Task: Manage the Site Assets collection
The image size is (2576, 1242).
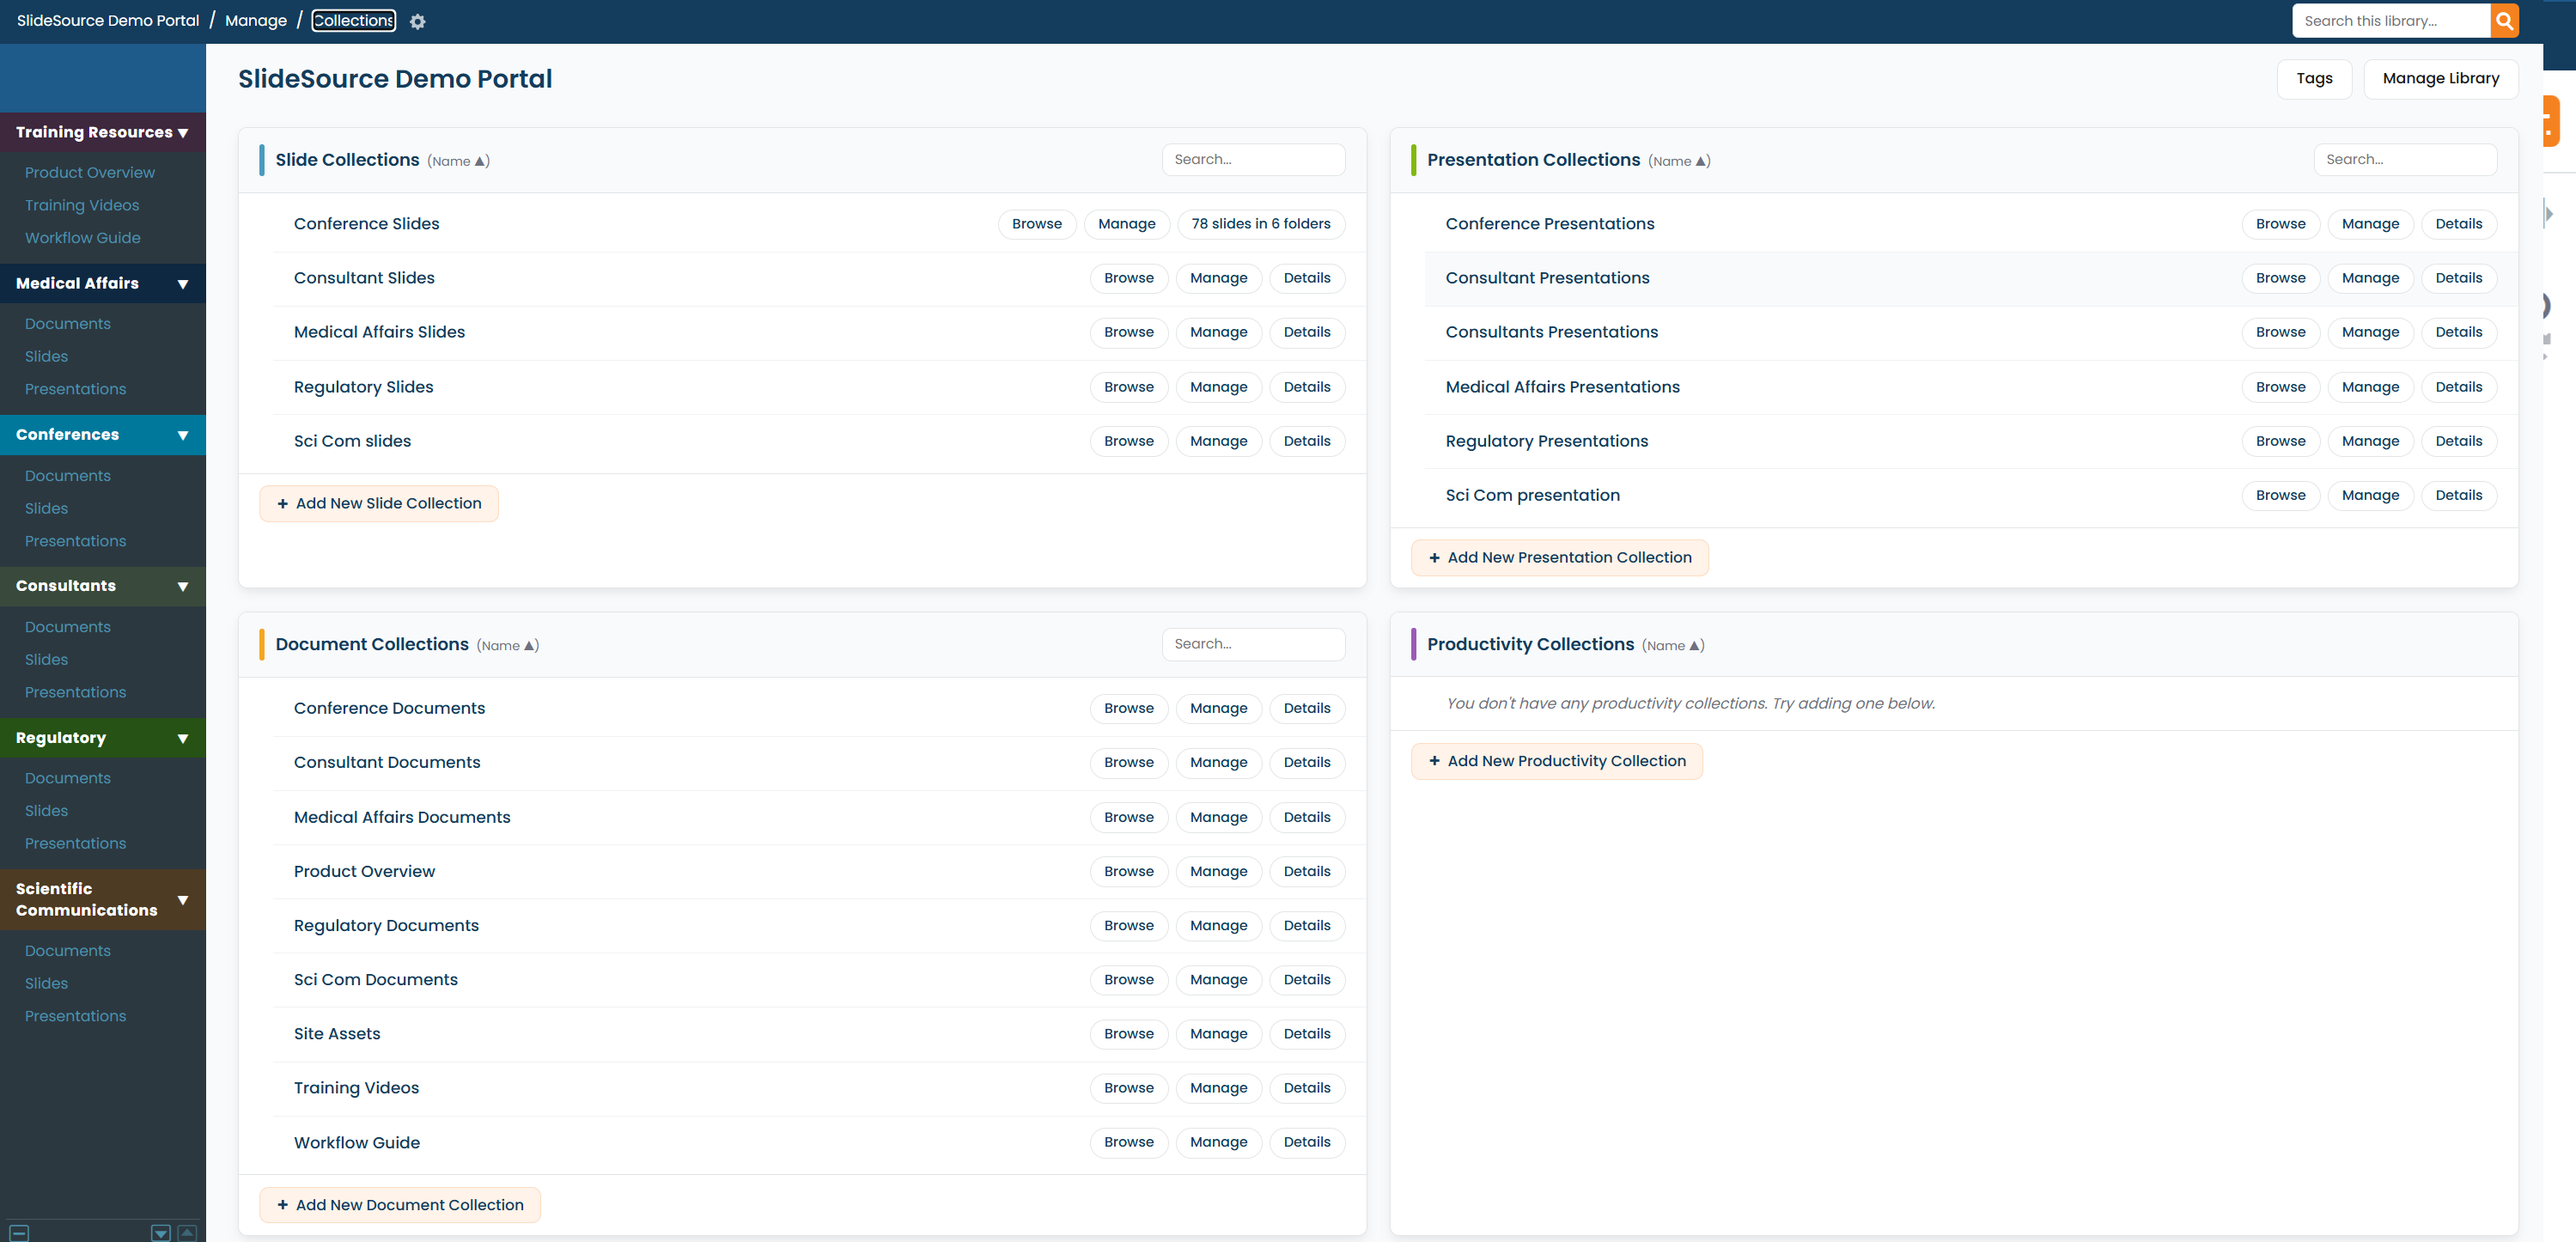Action: click(1218, 1034)
